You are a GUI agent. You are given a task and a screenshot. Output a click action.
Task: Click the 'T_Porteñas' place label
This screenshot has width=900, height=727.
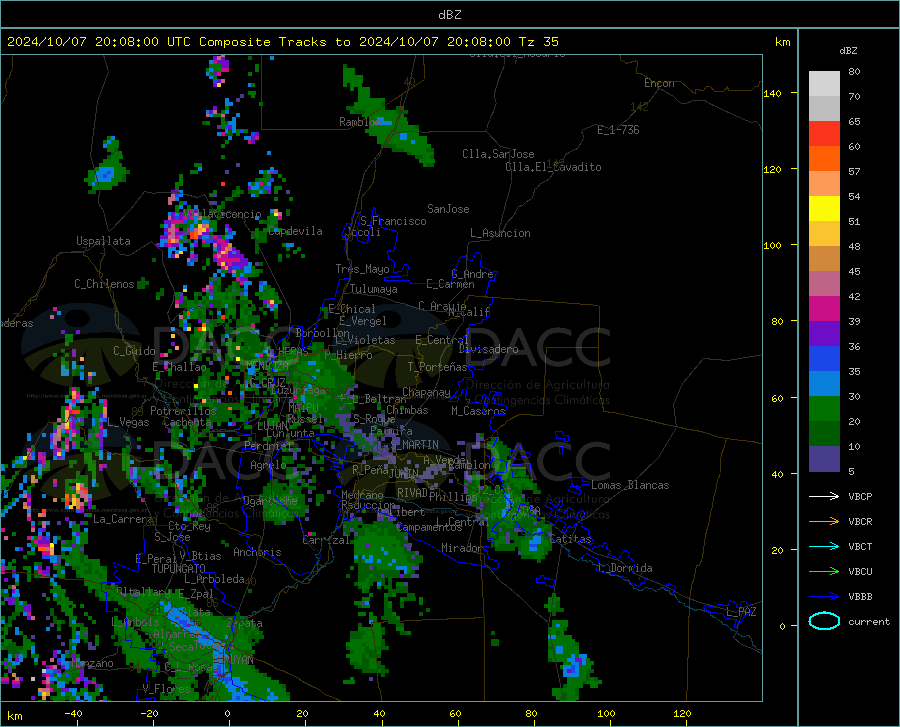tap(437, 367)
